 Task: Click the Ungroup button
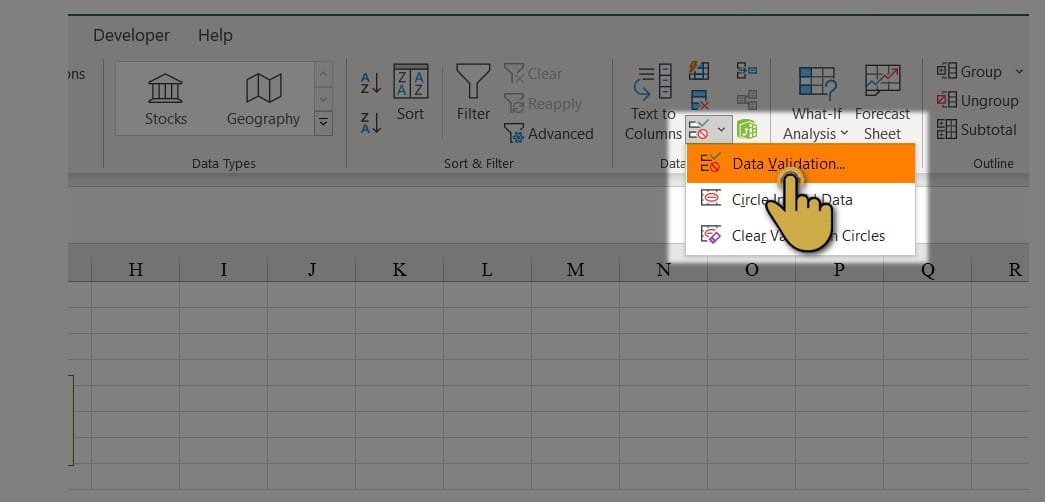tap(977, 101)
